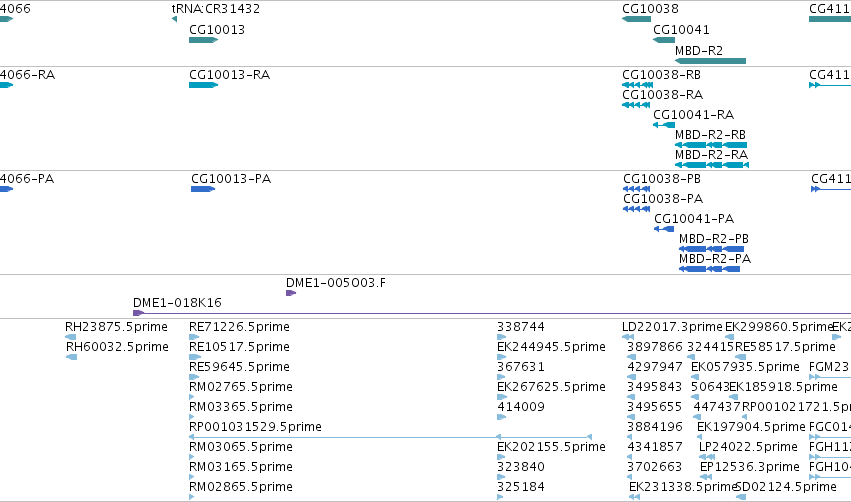Image resolution: width=851 pixels, height=502 pixels.
Task: Select the CG10013-PA protein label
Action: click(x=231, y=179)
